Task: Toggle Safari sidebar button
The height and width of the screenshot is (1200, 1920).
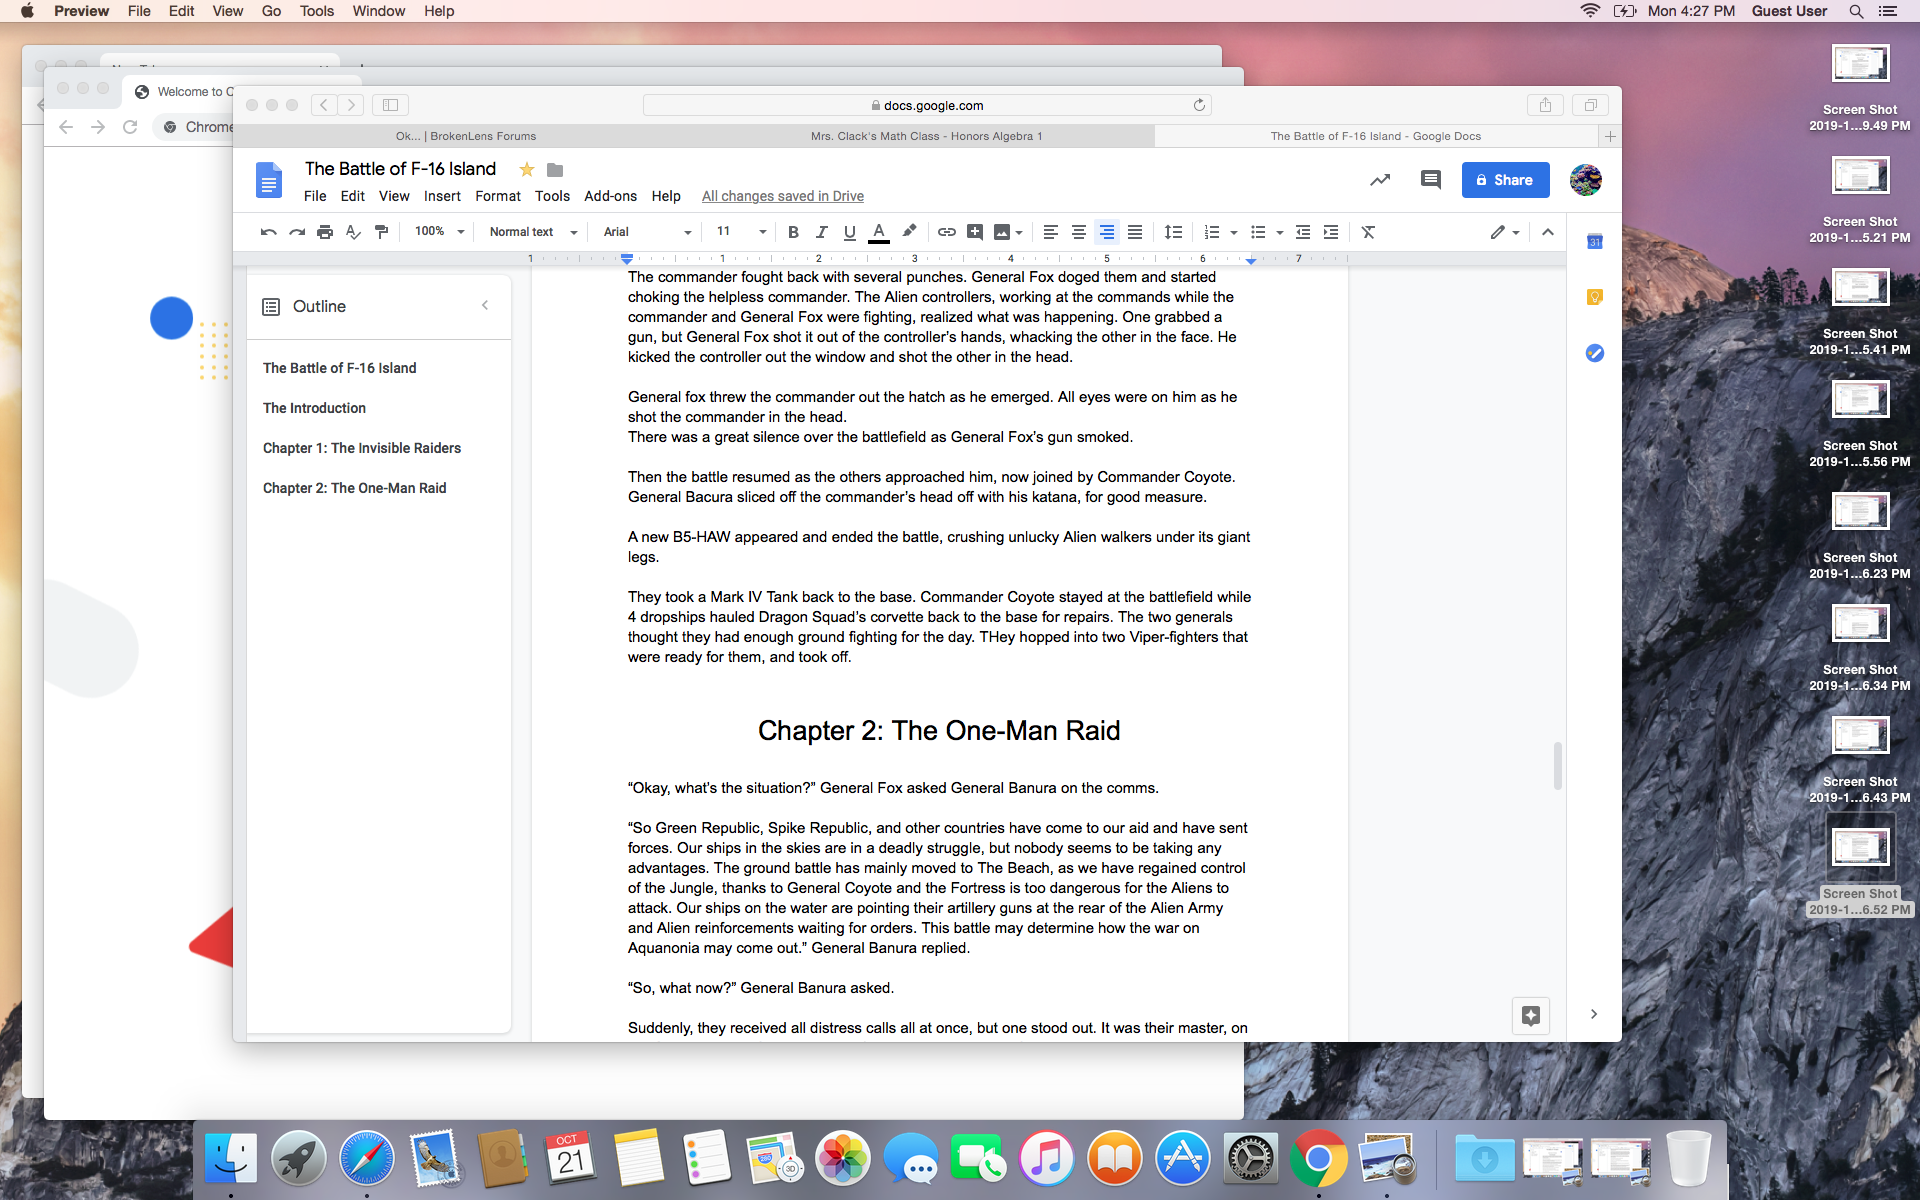Action: 391,105
